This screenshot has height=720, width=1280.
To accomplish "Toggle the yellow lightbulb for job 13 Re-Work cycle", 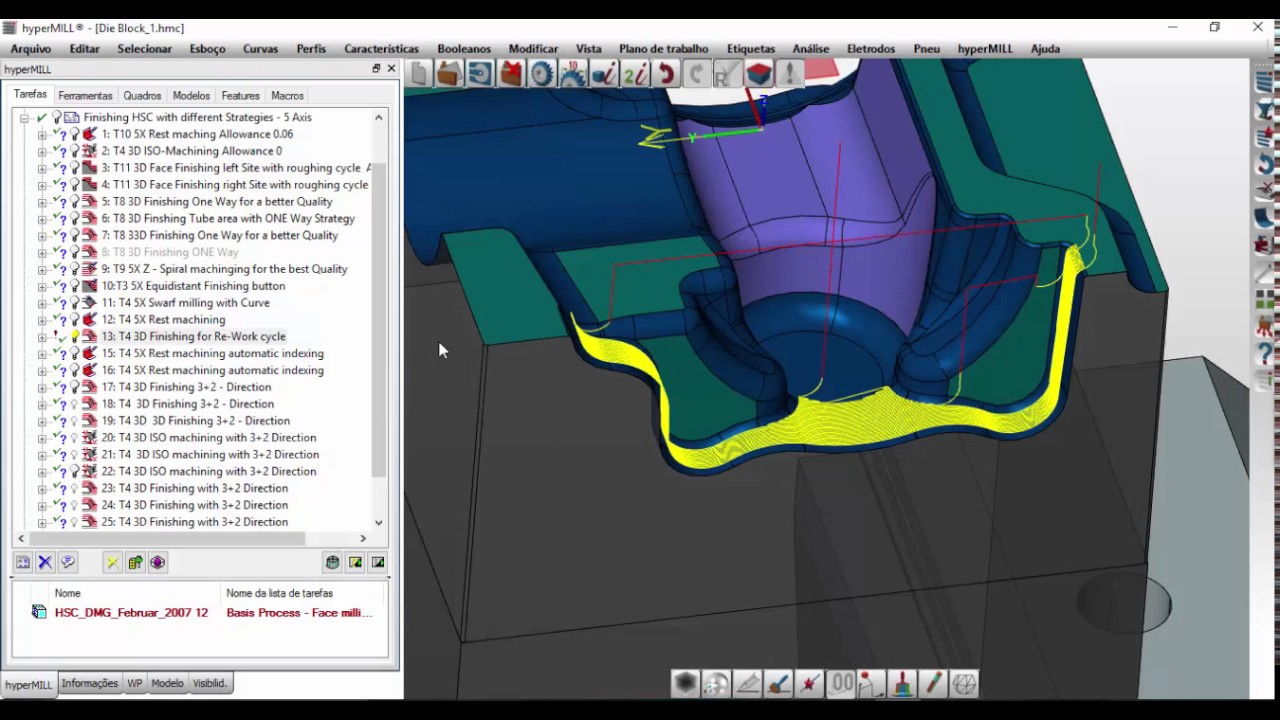I will (74, 337).
